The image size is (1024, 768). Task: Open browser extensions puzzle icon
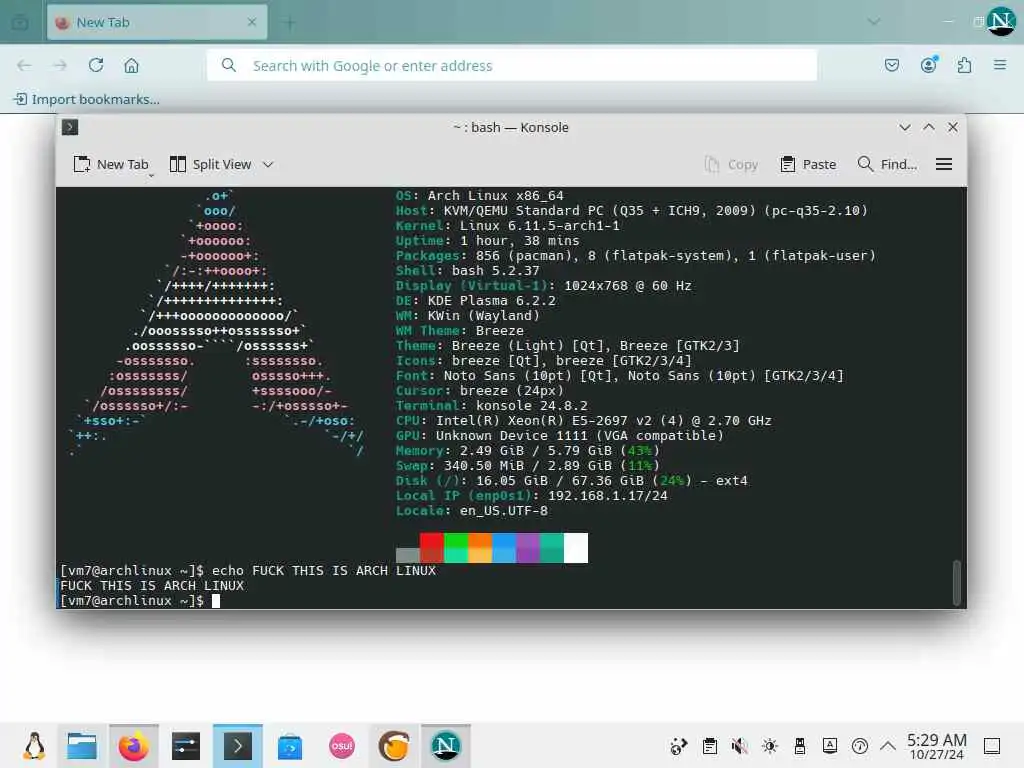(964, 65)
